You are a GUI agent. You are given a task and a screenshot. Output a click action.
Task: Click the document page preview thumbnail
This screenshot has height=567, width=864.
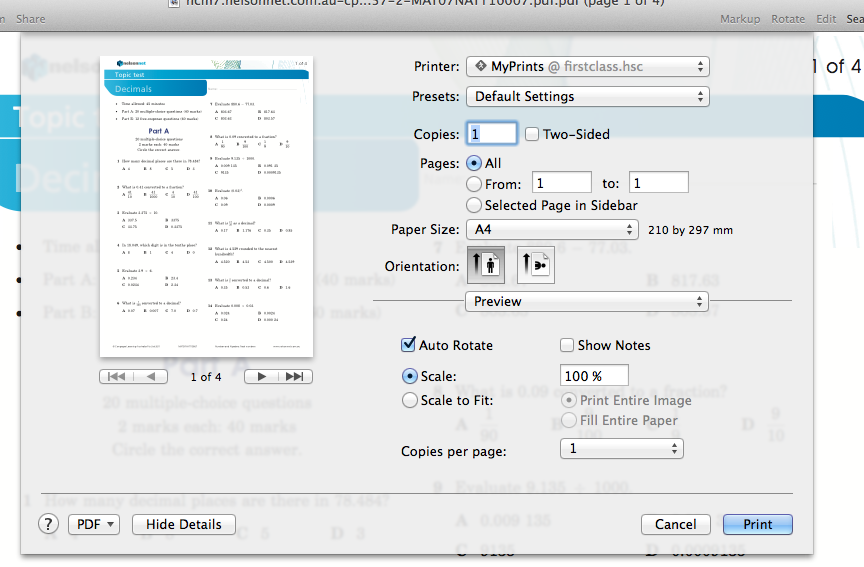tap(206, 207)
